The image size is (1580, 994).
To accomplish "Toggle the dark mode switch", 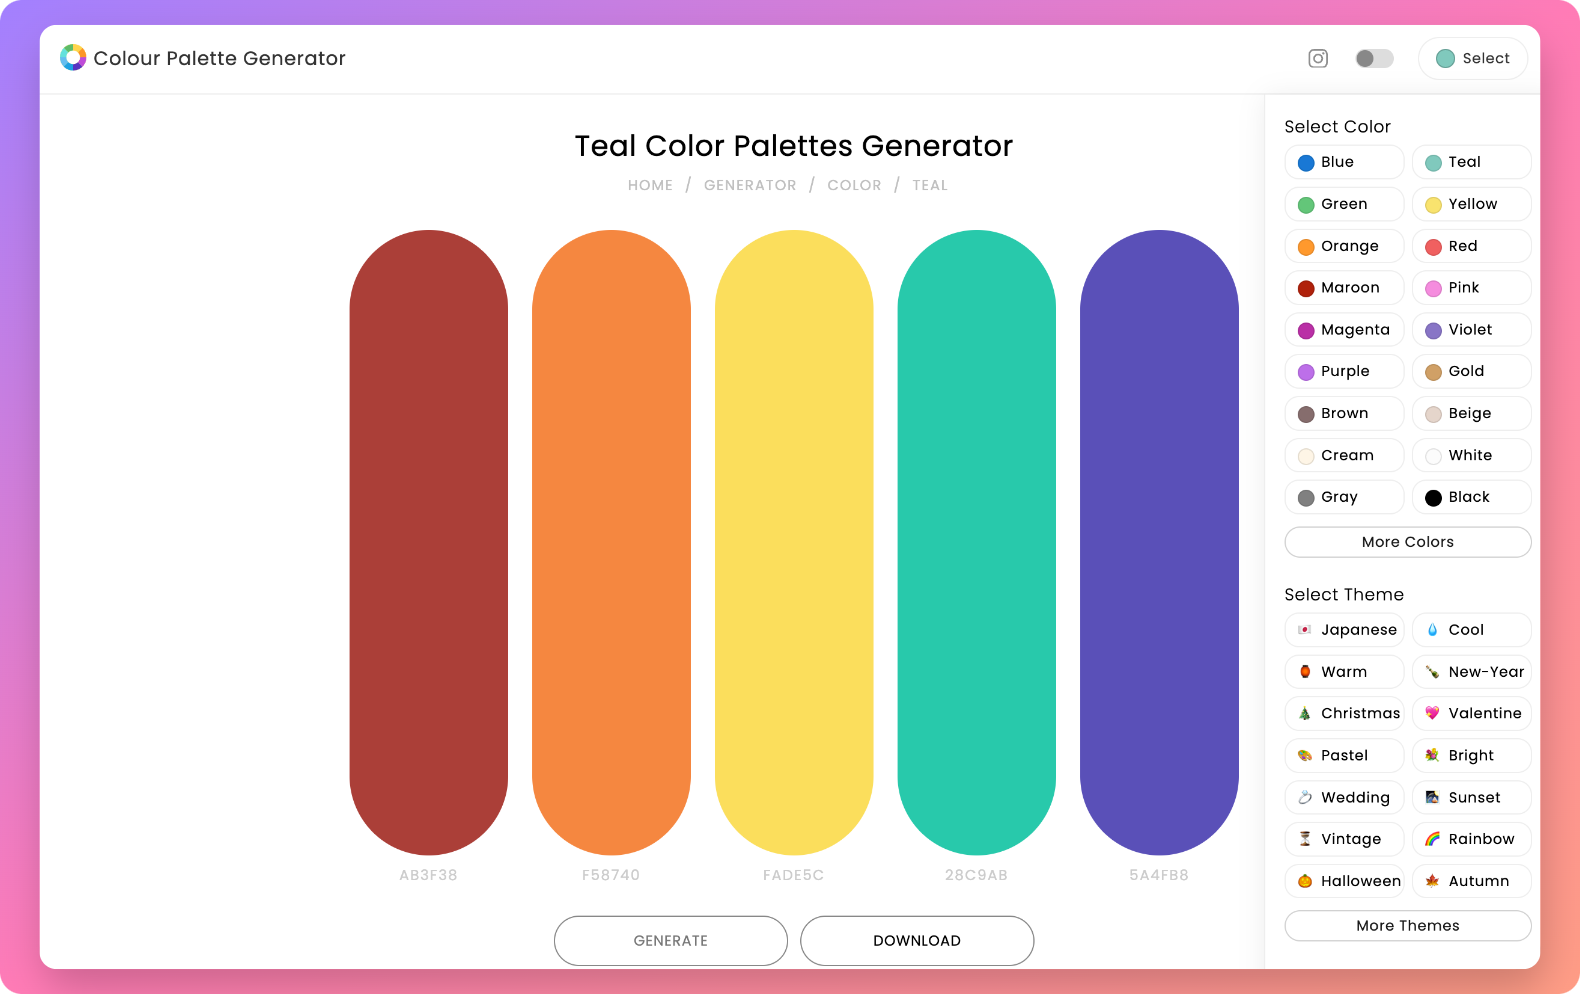I will 1374,58.
